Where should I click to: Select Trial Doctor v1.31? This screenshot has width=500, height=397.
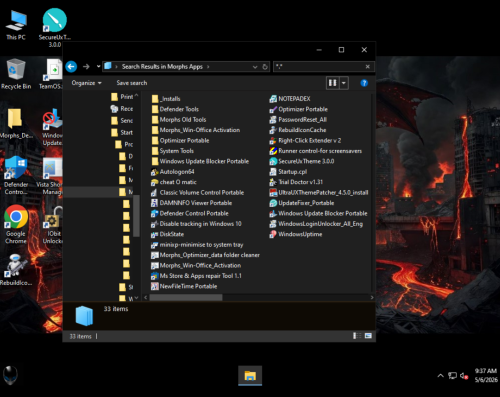[x=296, y=182]
